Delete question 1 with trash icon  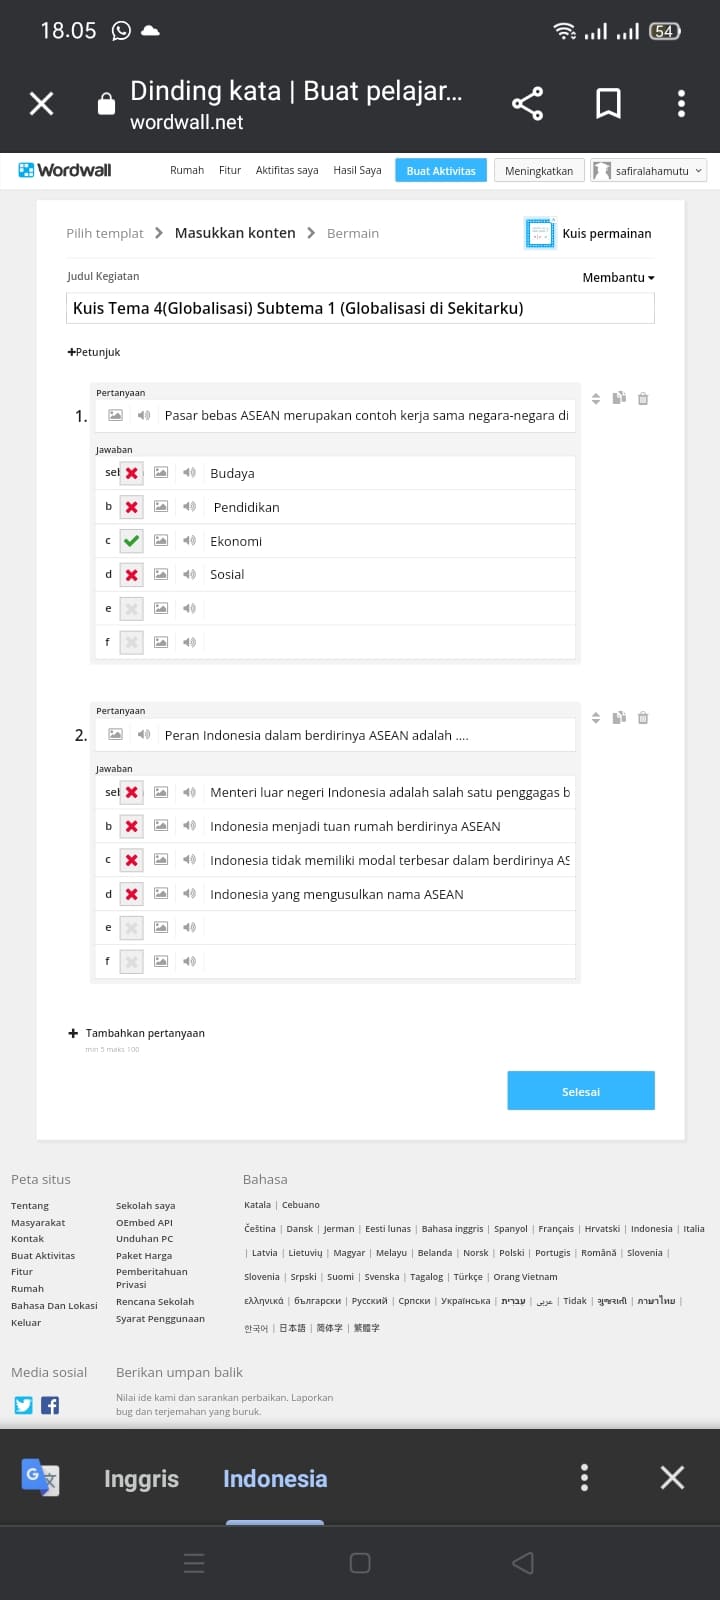coord(643,398)
